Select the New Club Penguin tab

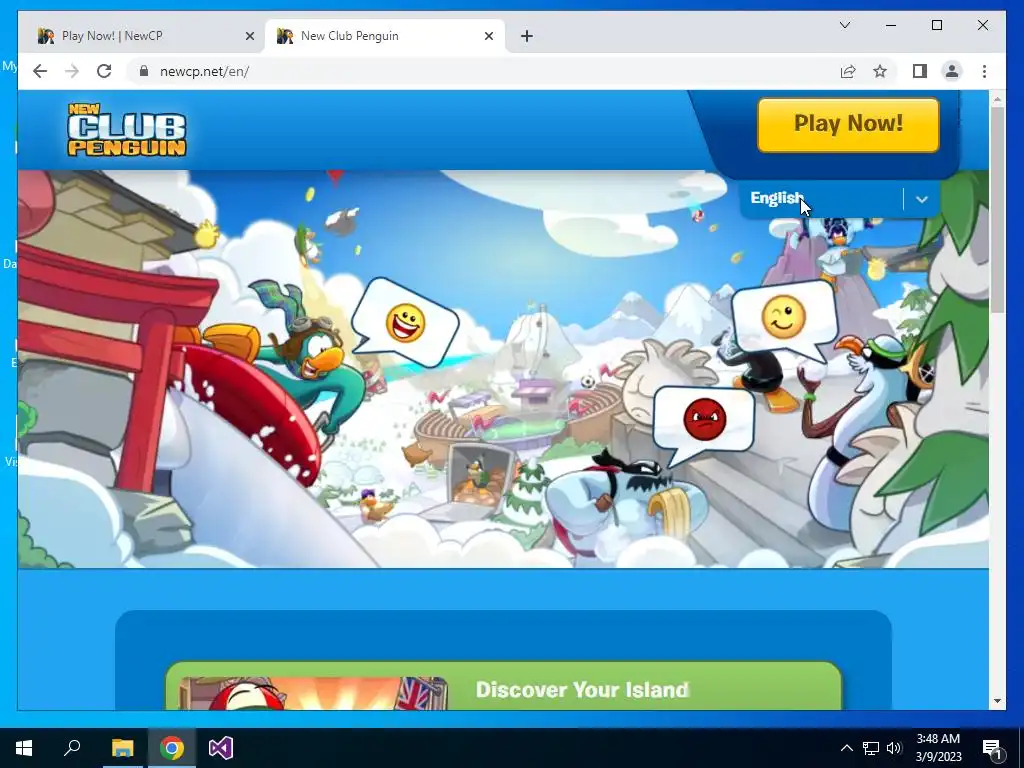385,36
